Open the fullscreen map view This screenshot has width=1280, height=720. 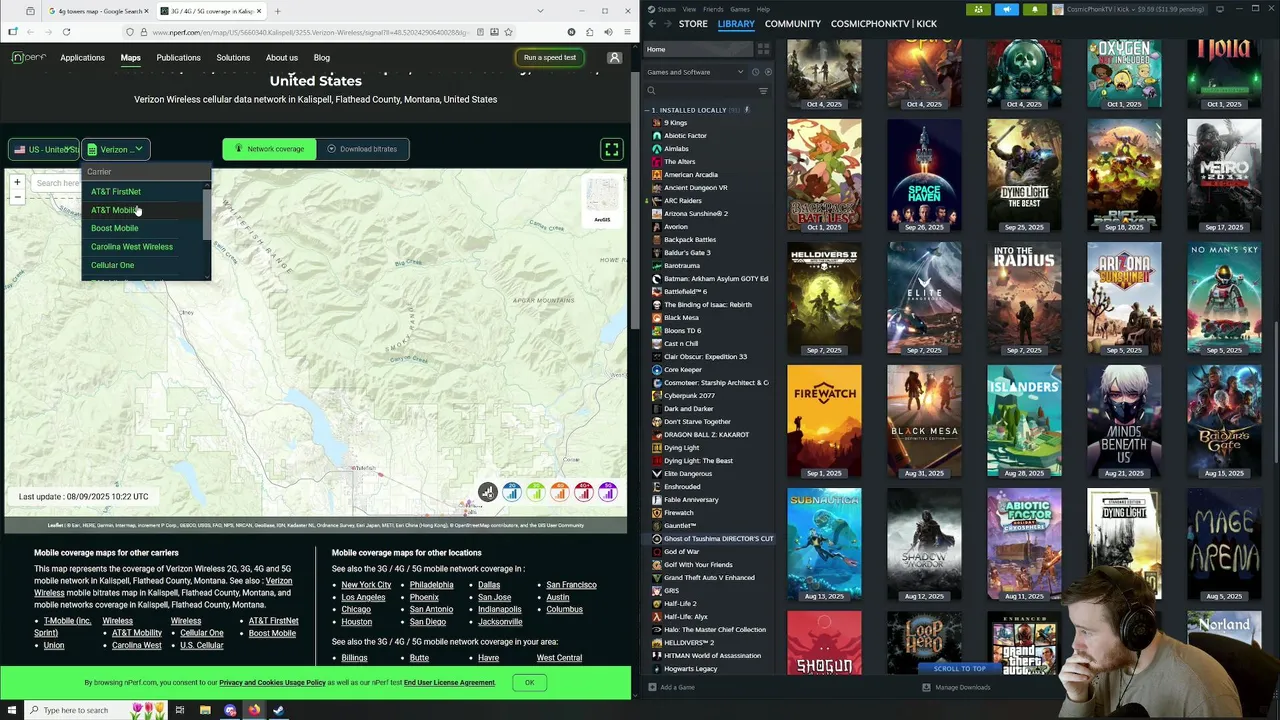[611, 149]
